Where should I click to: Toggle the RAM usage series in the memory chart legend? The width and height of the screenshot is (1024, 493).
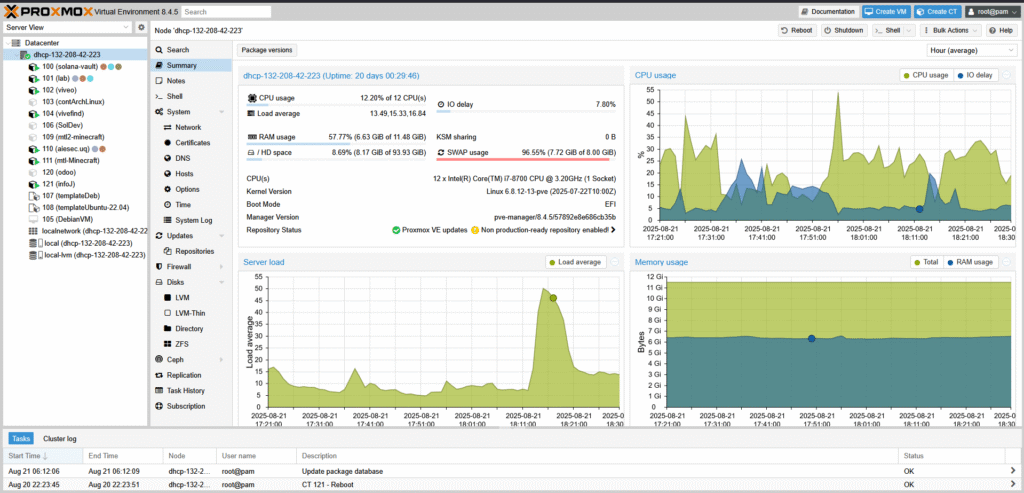click(971, 262)
